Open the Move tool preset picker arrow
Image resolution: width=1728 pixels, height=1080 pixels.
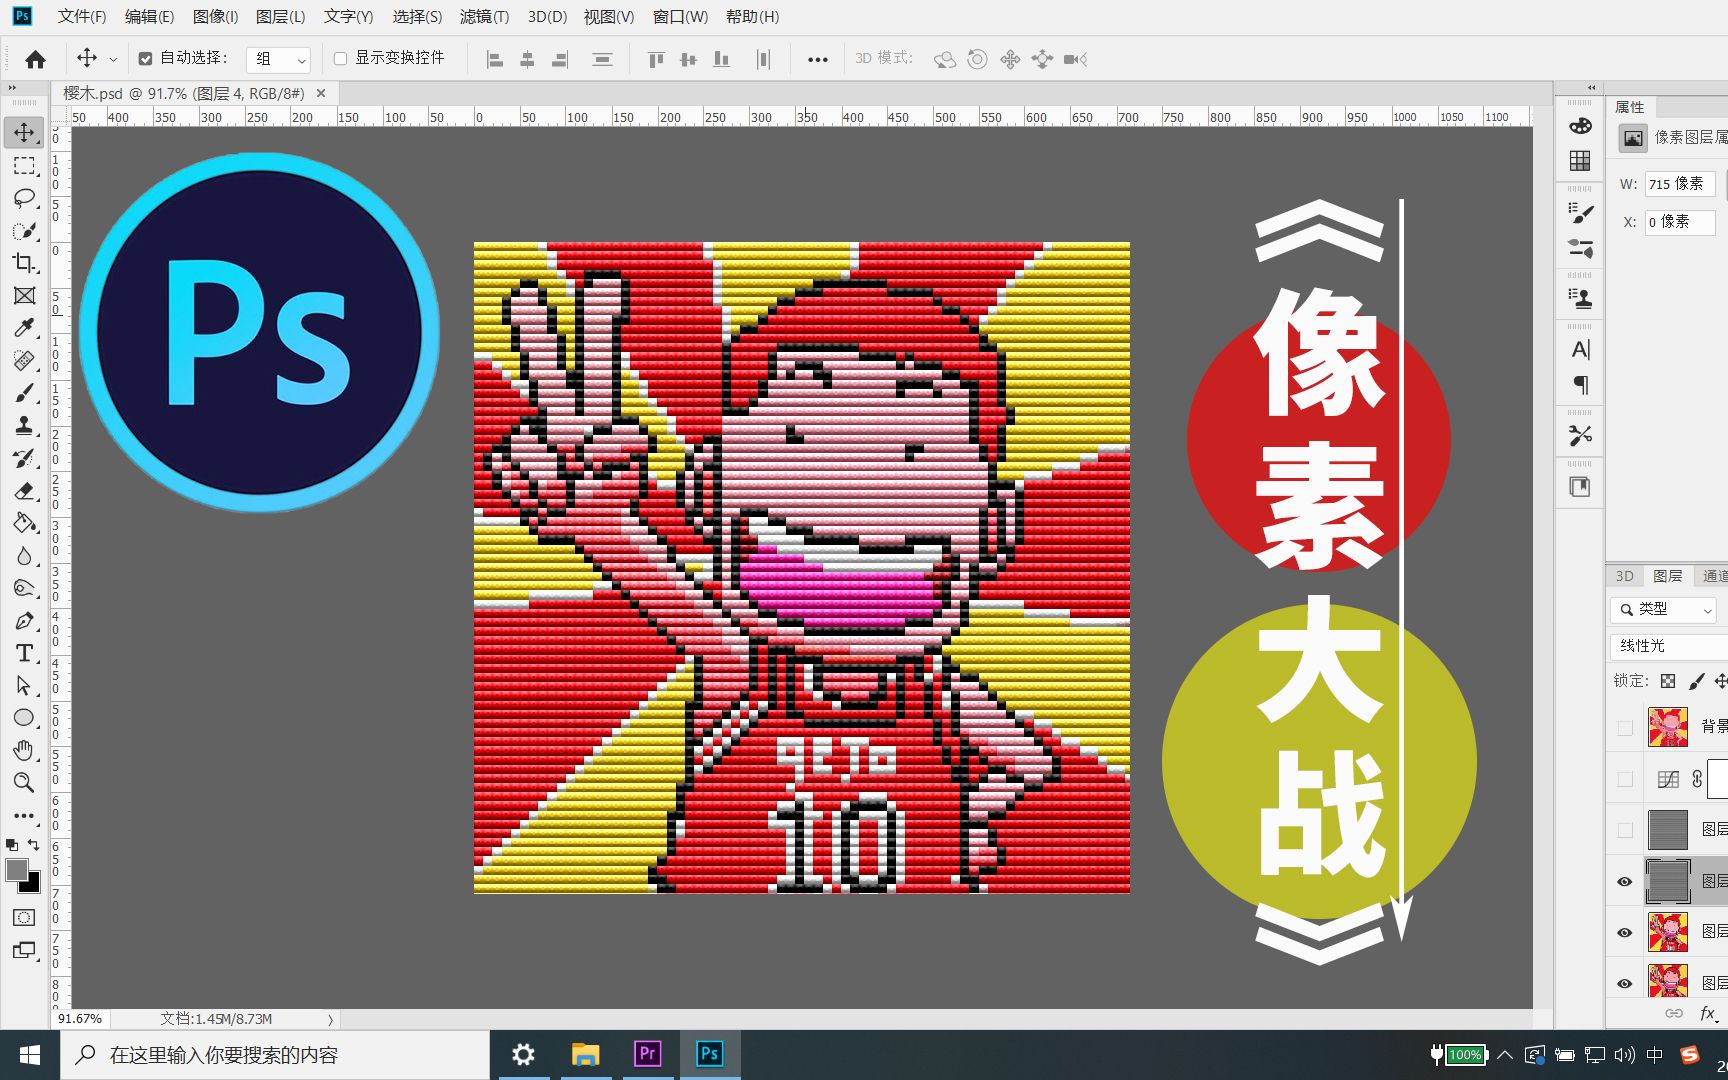tap(113, 60)
